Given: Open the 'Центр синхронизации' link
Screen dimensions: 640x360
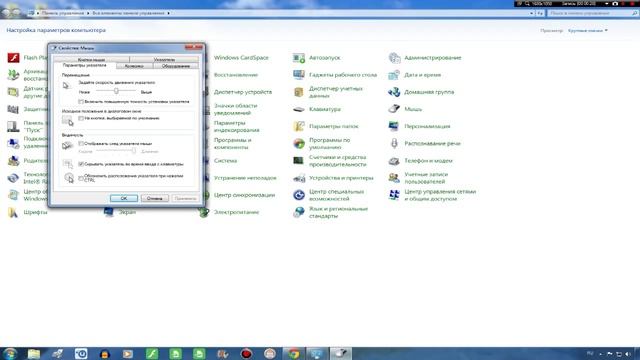Looking at the screenshot, I should point(244,195).
